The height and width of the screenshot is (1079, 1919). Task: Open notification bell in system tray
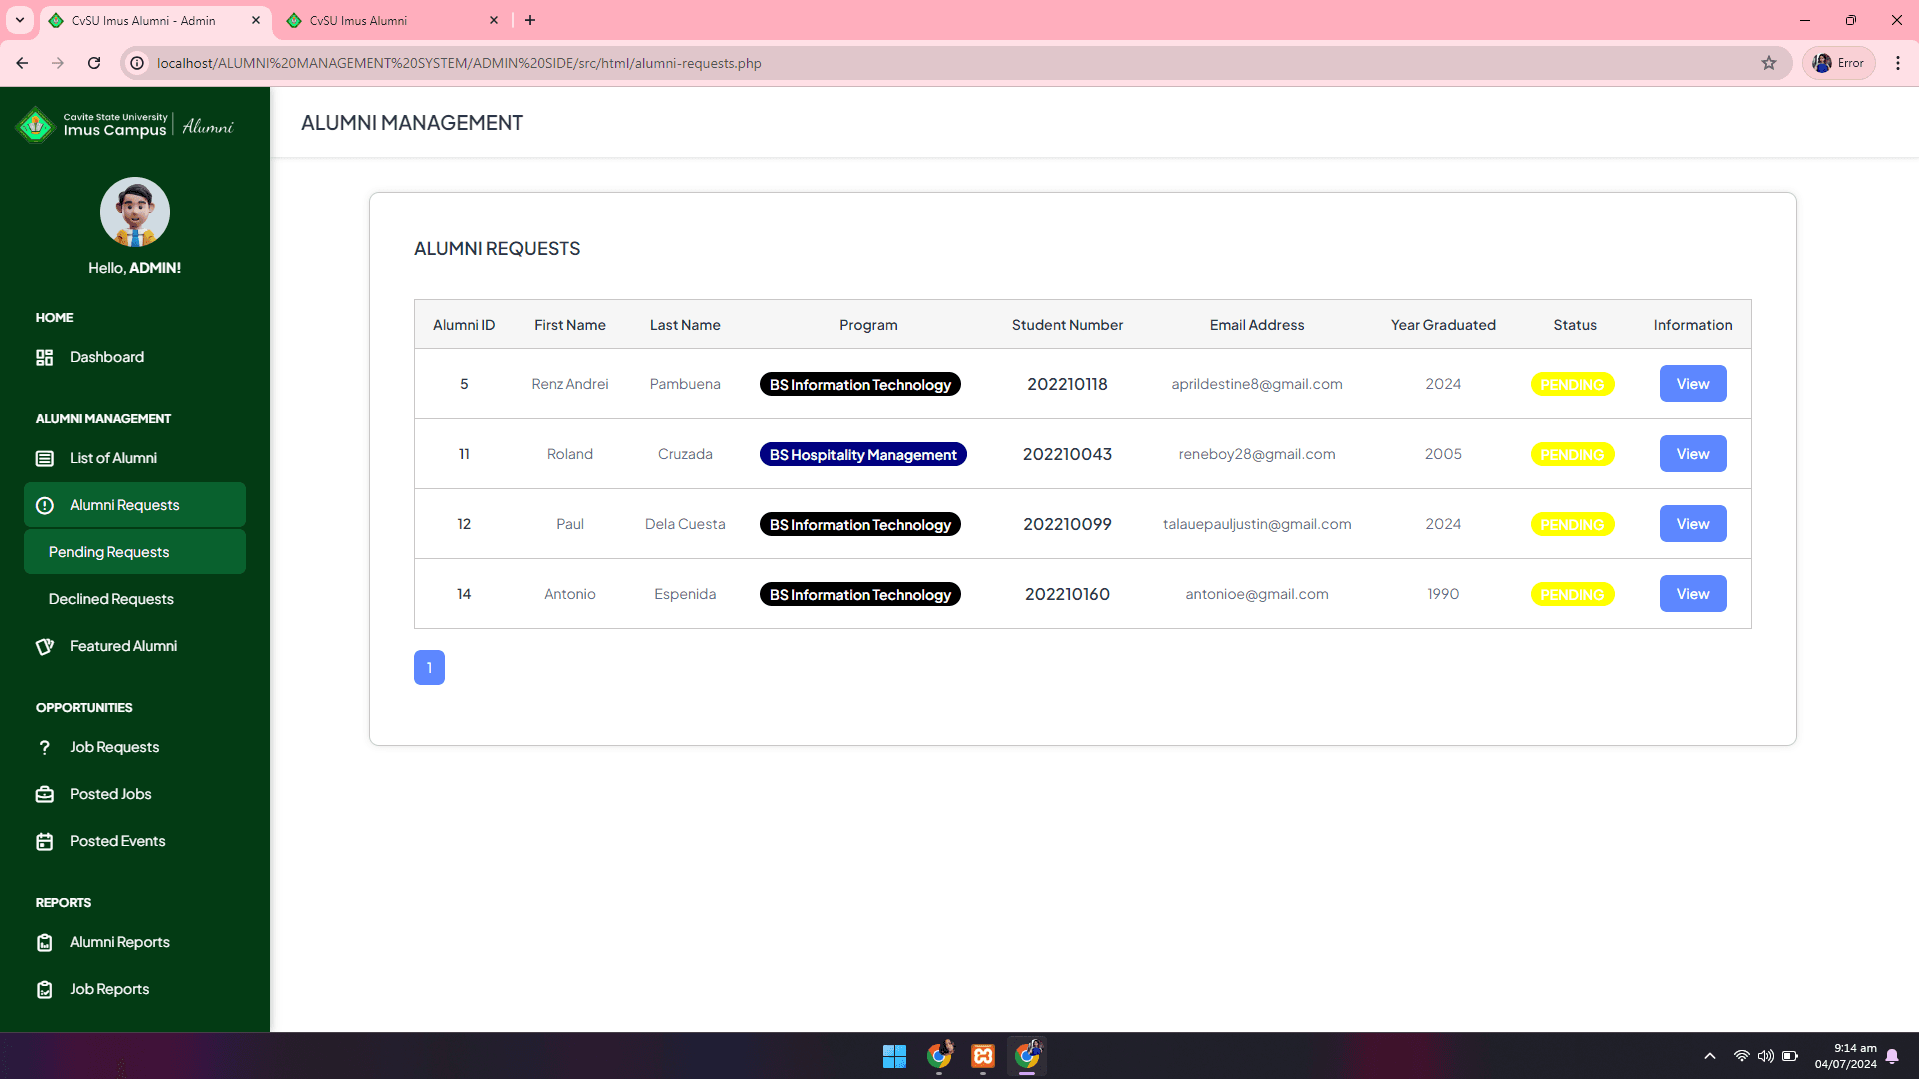[1892, 1056]
